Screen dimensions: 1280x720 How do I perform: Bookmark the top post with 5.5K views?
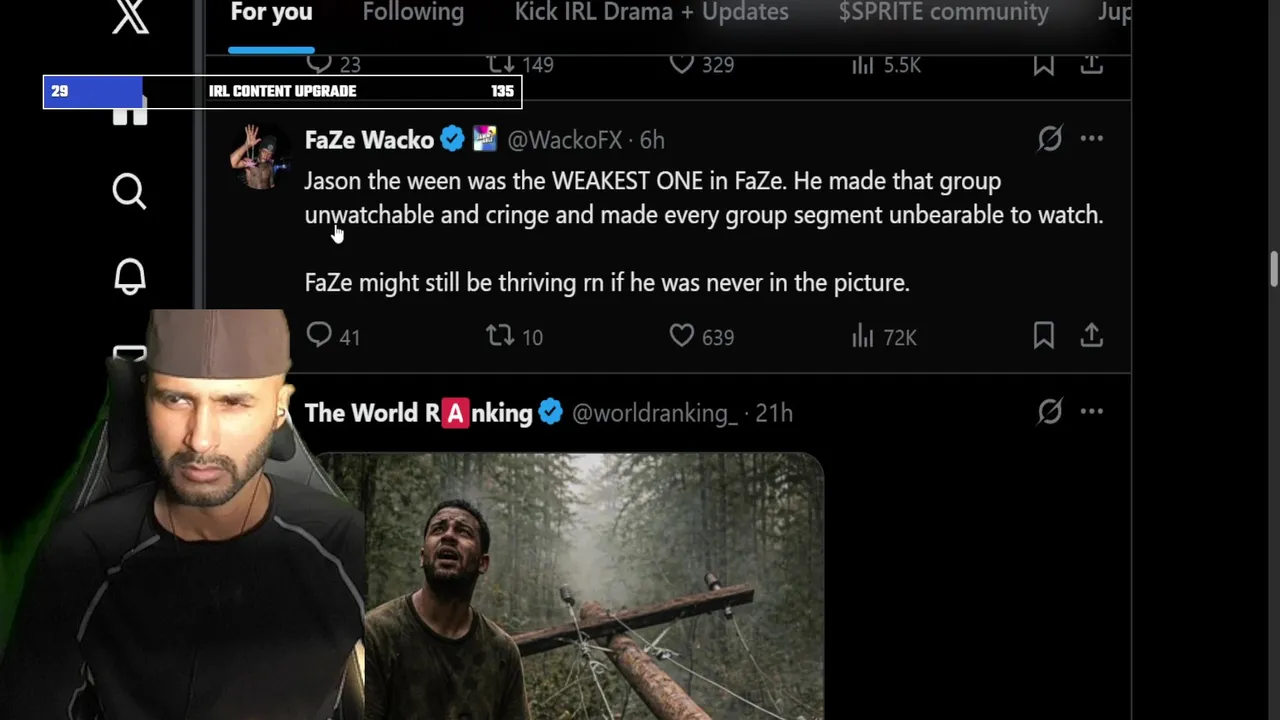pos(1043,65)
